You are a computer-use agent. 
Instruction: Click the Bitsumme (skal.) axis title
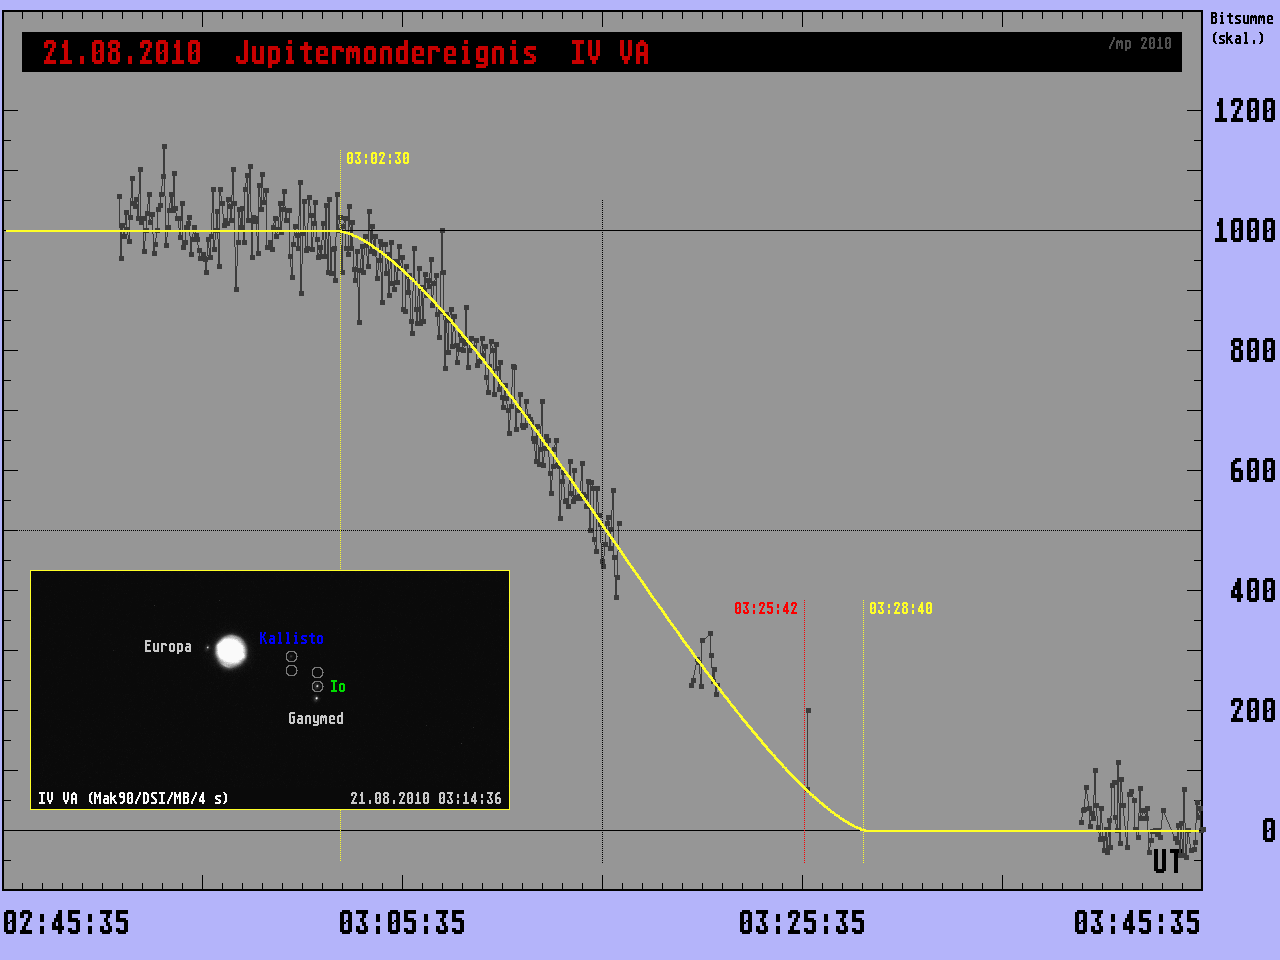pyautogui.click(x=1240, y=29)
